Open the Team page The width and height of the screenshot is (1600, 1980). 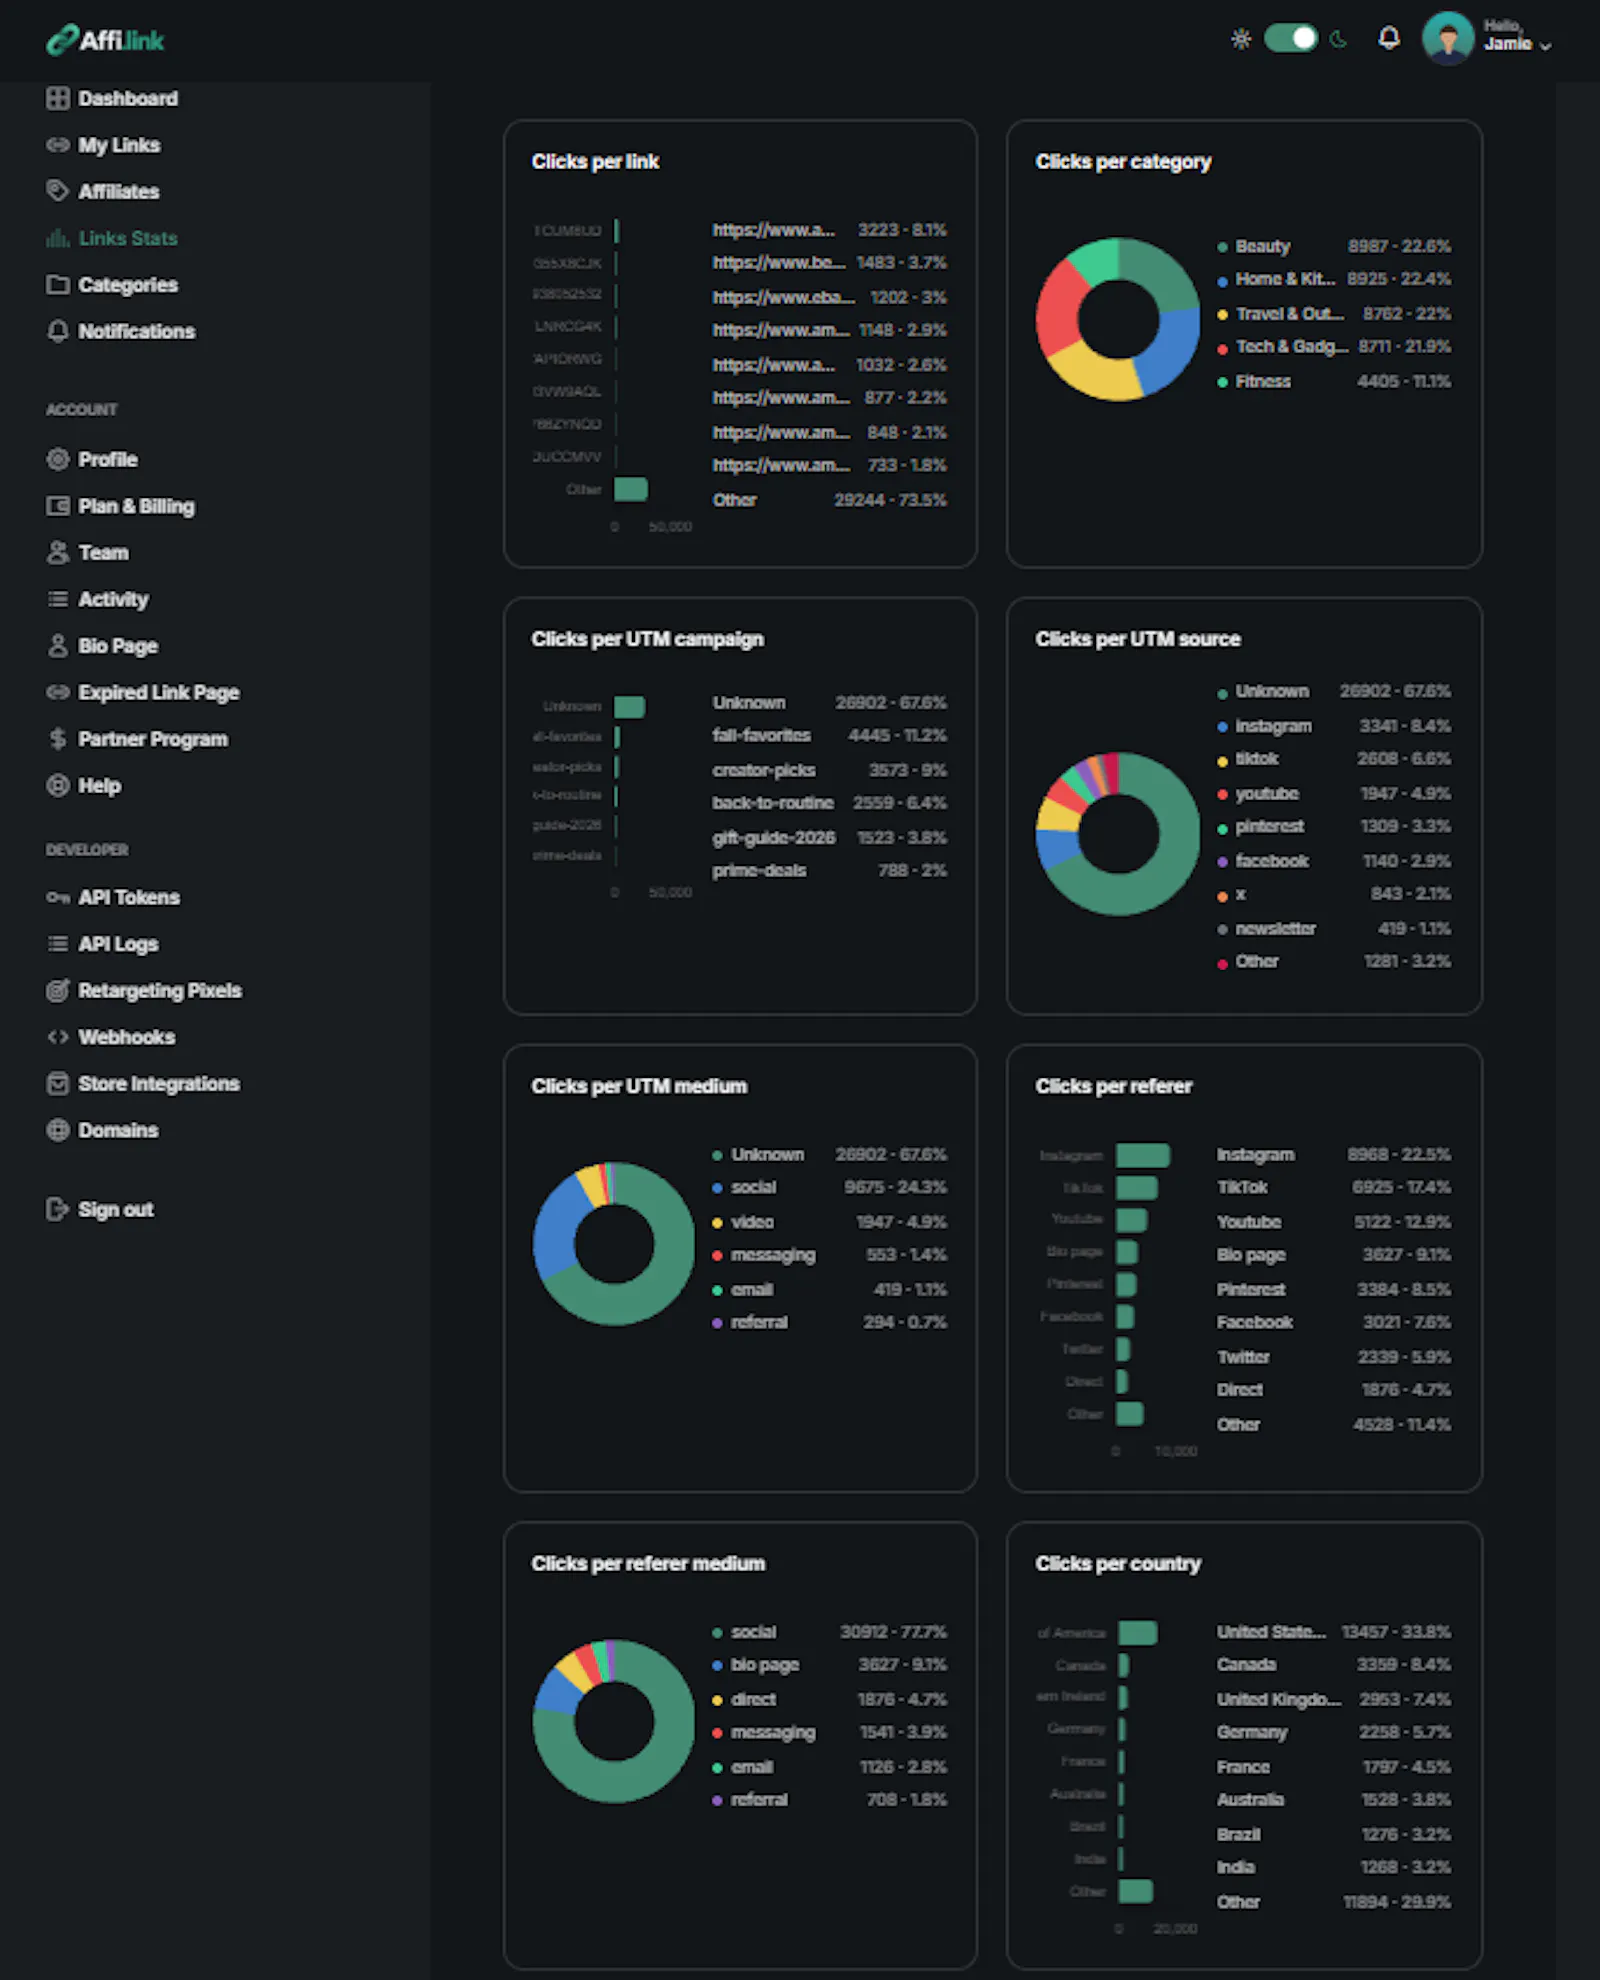tap(88, 552)
